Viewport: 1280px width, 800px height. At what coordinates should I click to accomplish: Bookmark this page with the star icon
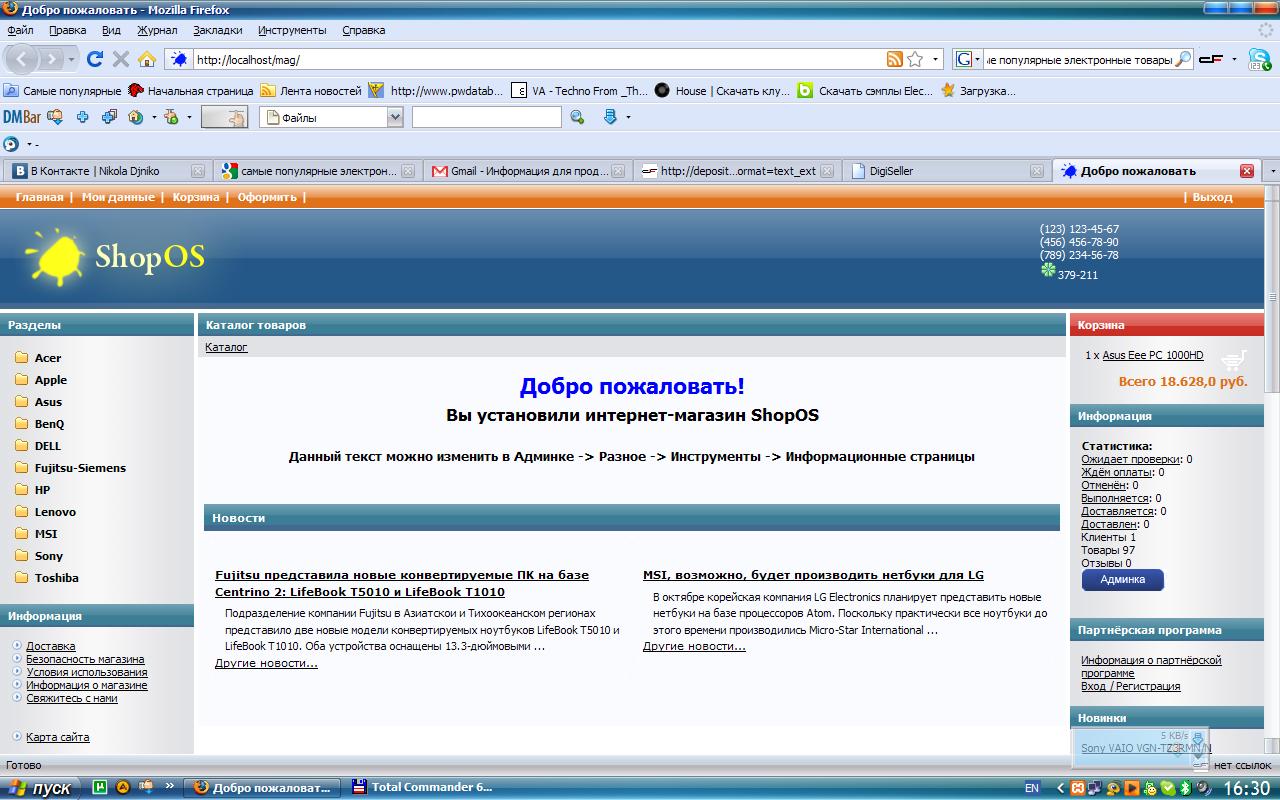(x=915, y=59)
